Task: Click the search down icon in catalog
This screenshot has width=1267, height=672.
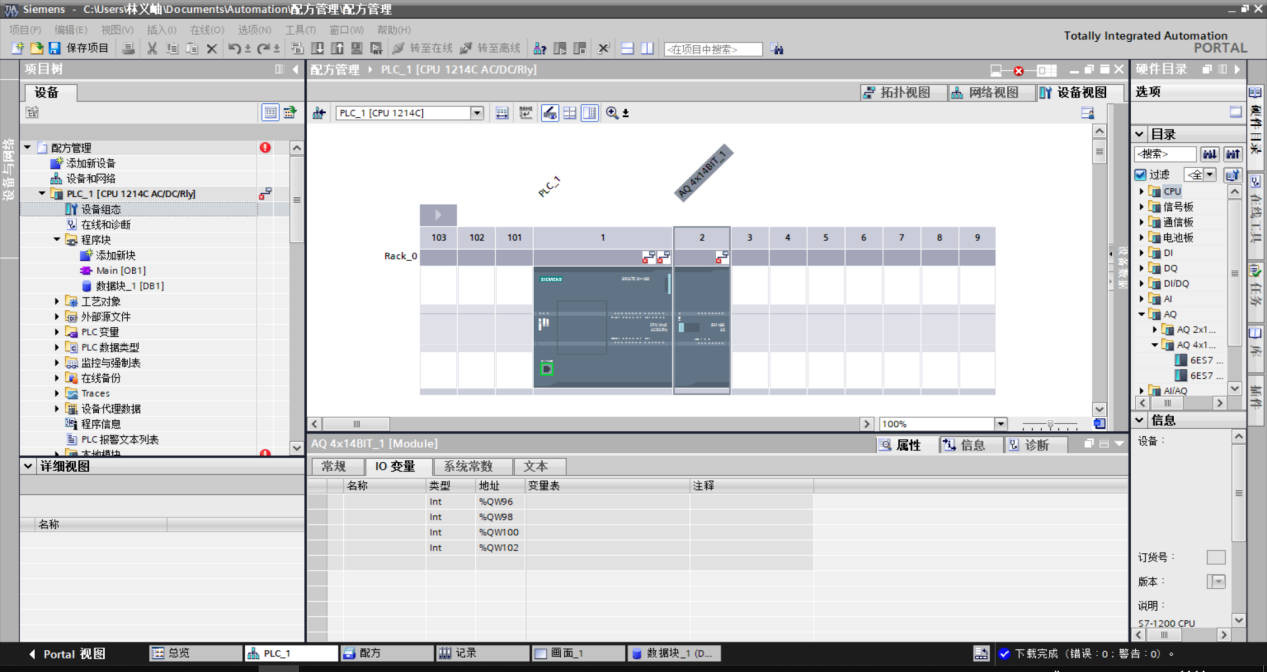Action: [1210, 154]
